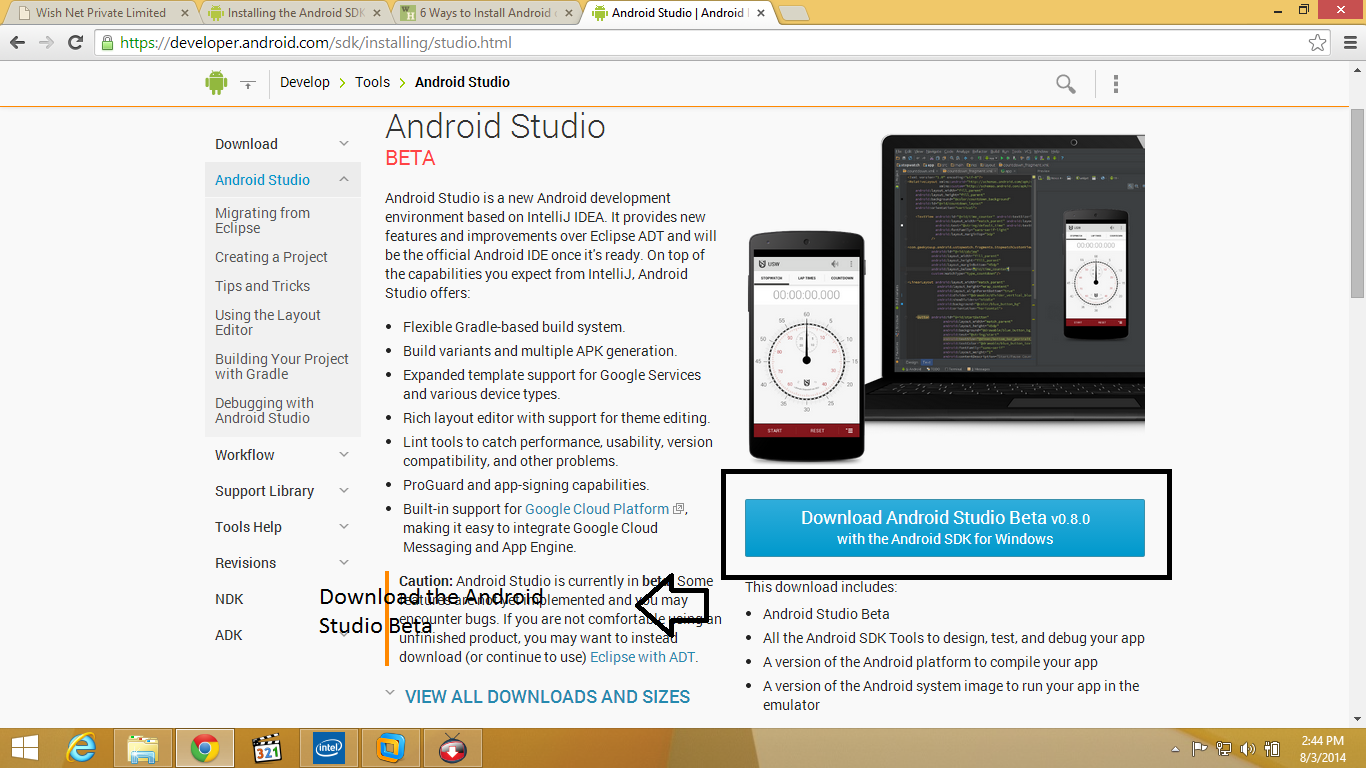Close the Wish Net Private Limited tab
The width and height of the screenshot is (1366, 768).
pos(184,13)
